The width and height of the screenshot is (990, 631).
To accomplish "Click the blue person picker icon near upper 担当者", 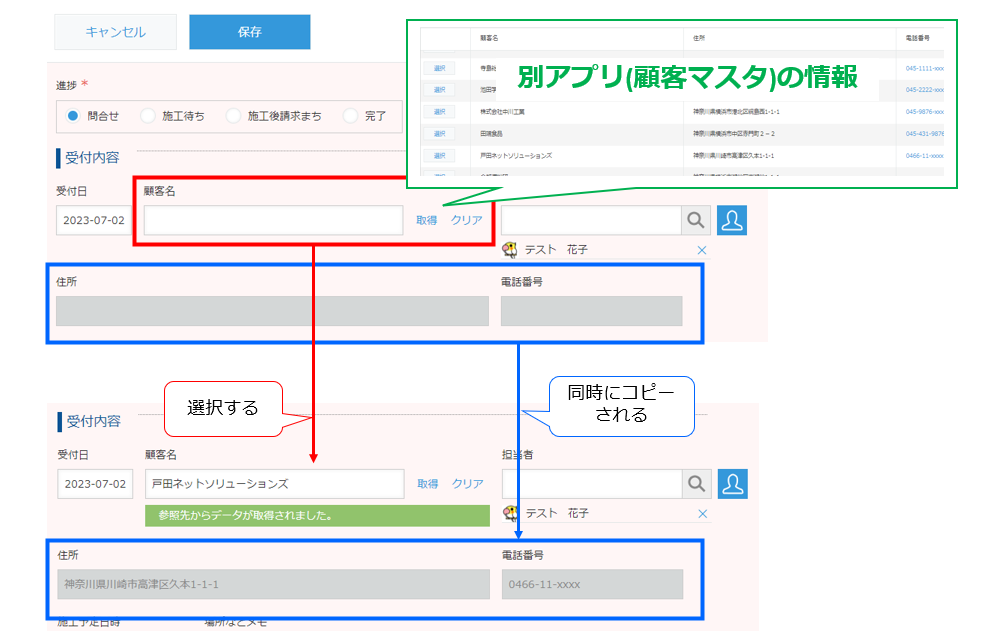I will click(x=731, y=220).
